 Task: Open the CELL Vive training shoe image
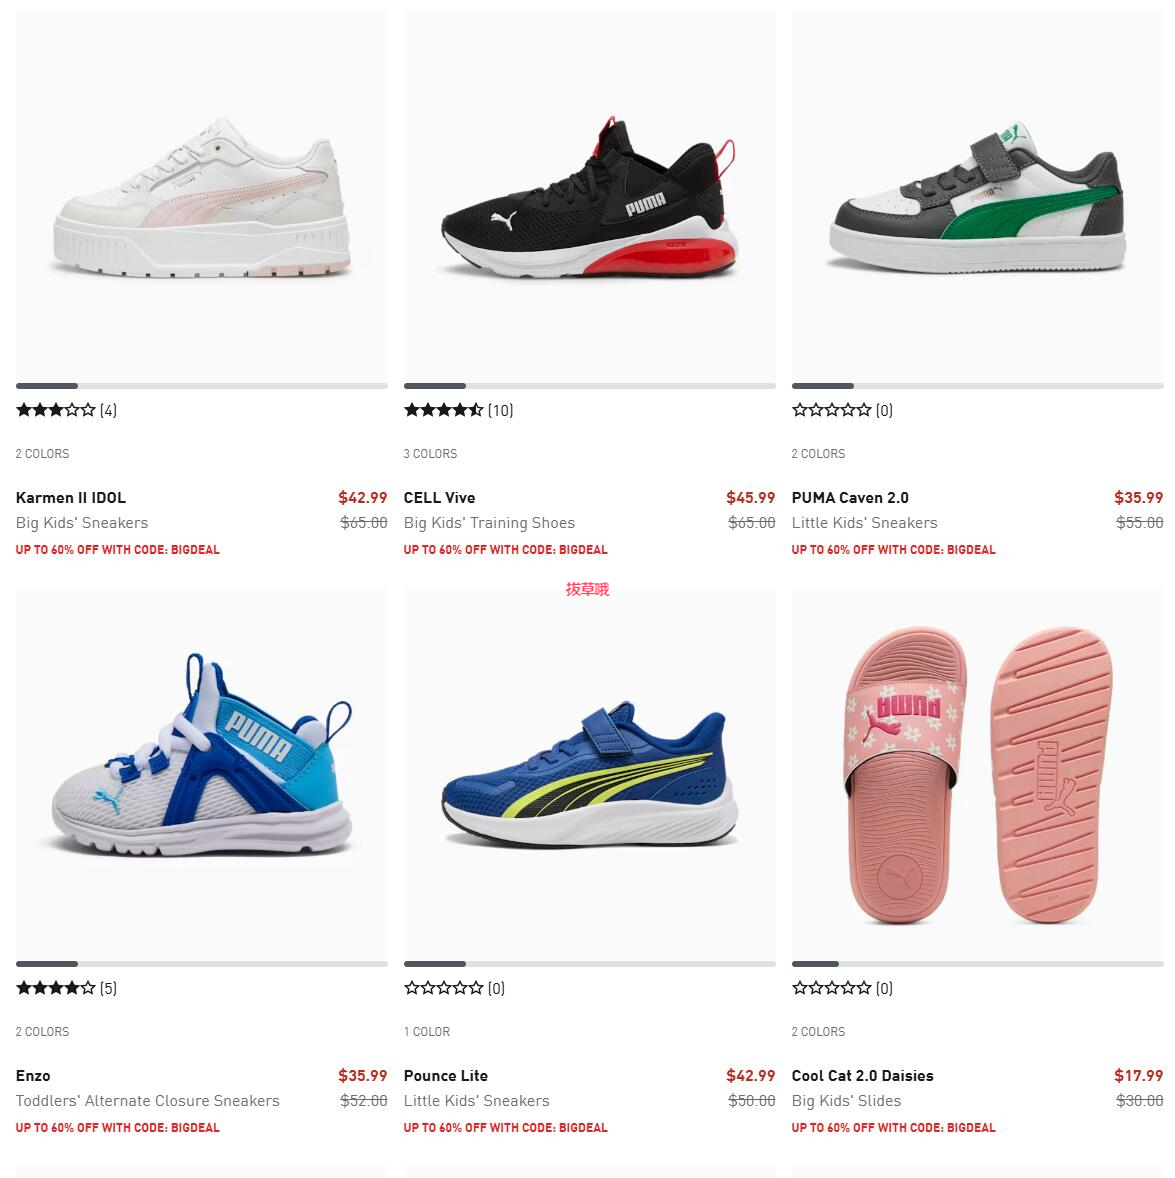coord(590,196)
